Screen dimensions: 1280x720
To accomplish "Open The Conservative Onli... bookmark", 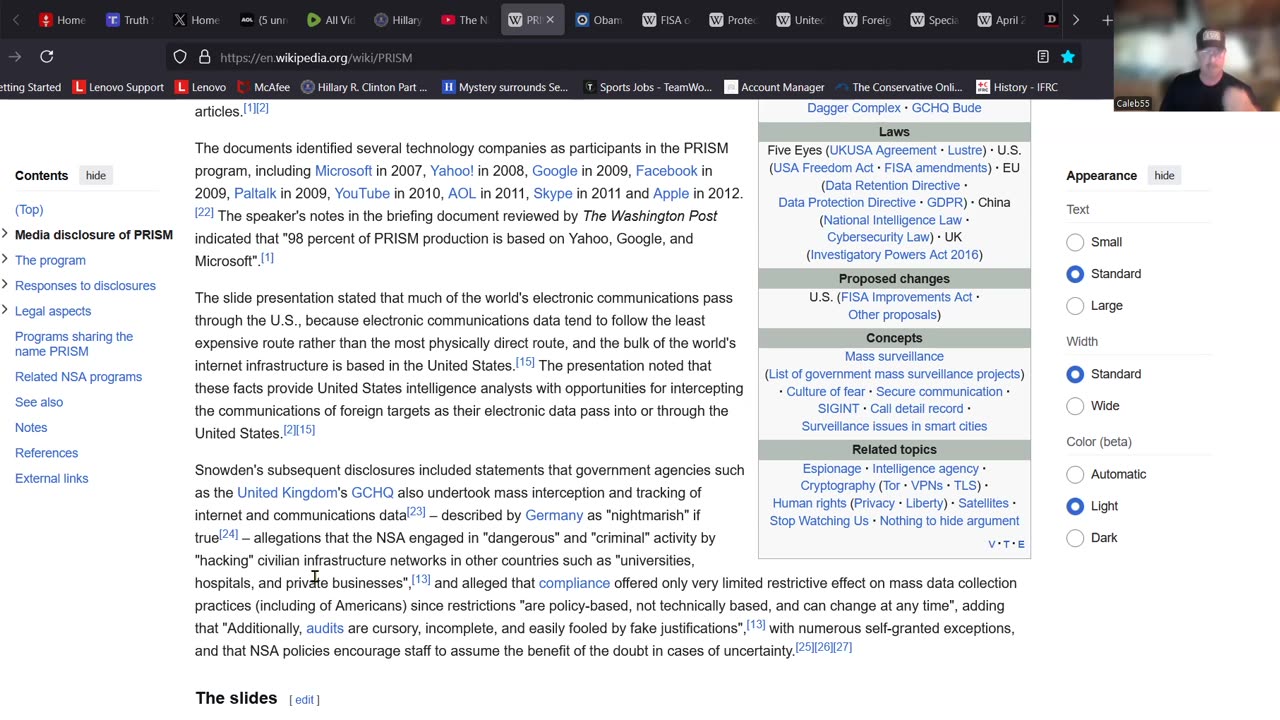I will coord(898,87).
